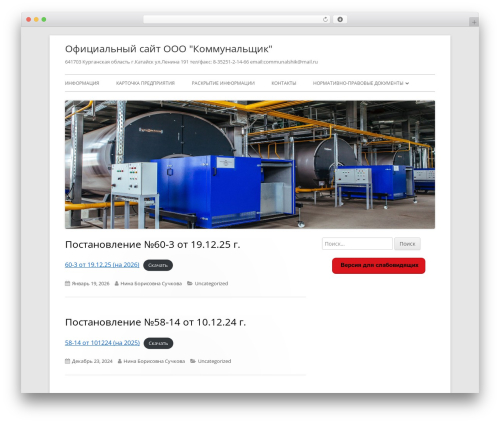Click author icon in the 58-14 post meta
500x423 pixels.
point(120,361)
